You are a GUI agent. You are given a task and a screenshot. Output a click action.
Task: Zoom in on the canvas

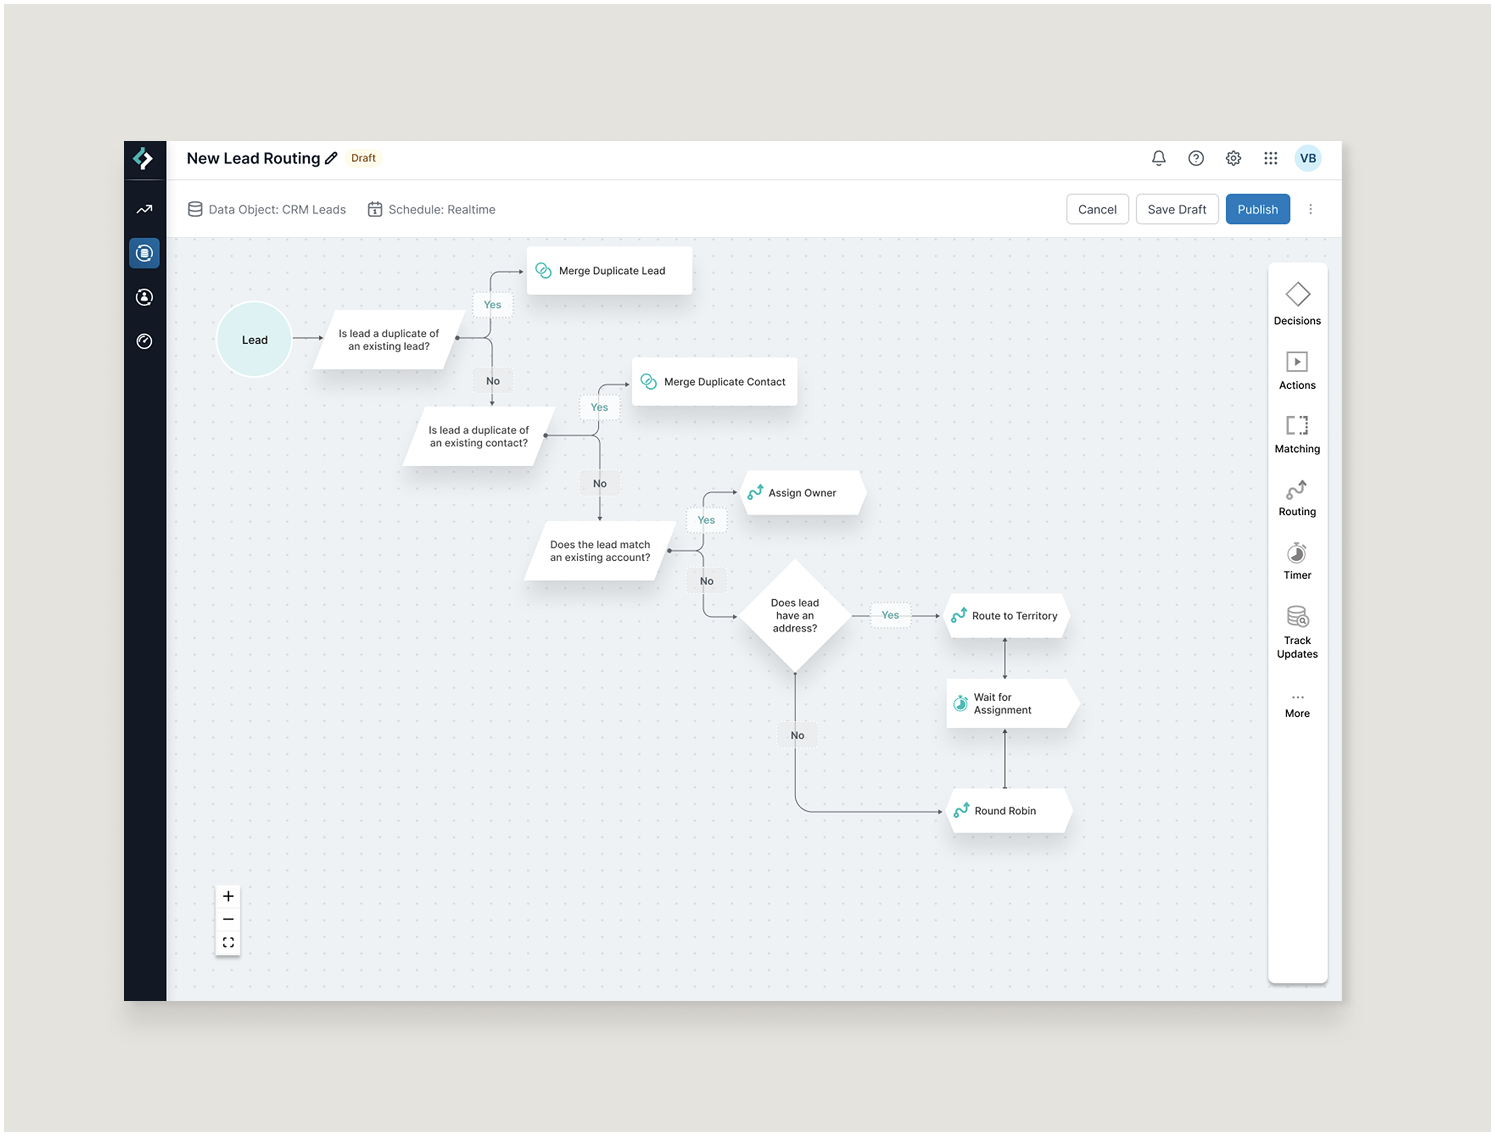tap(228, 896)
